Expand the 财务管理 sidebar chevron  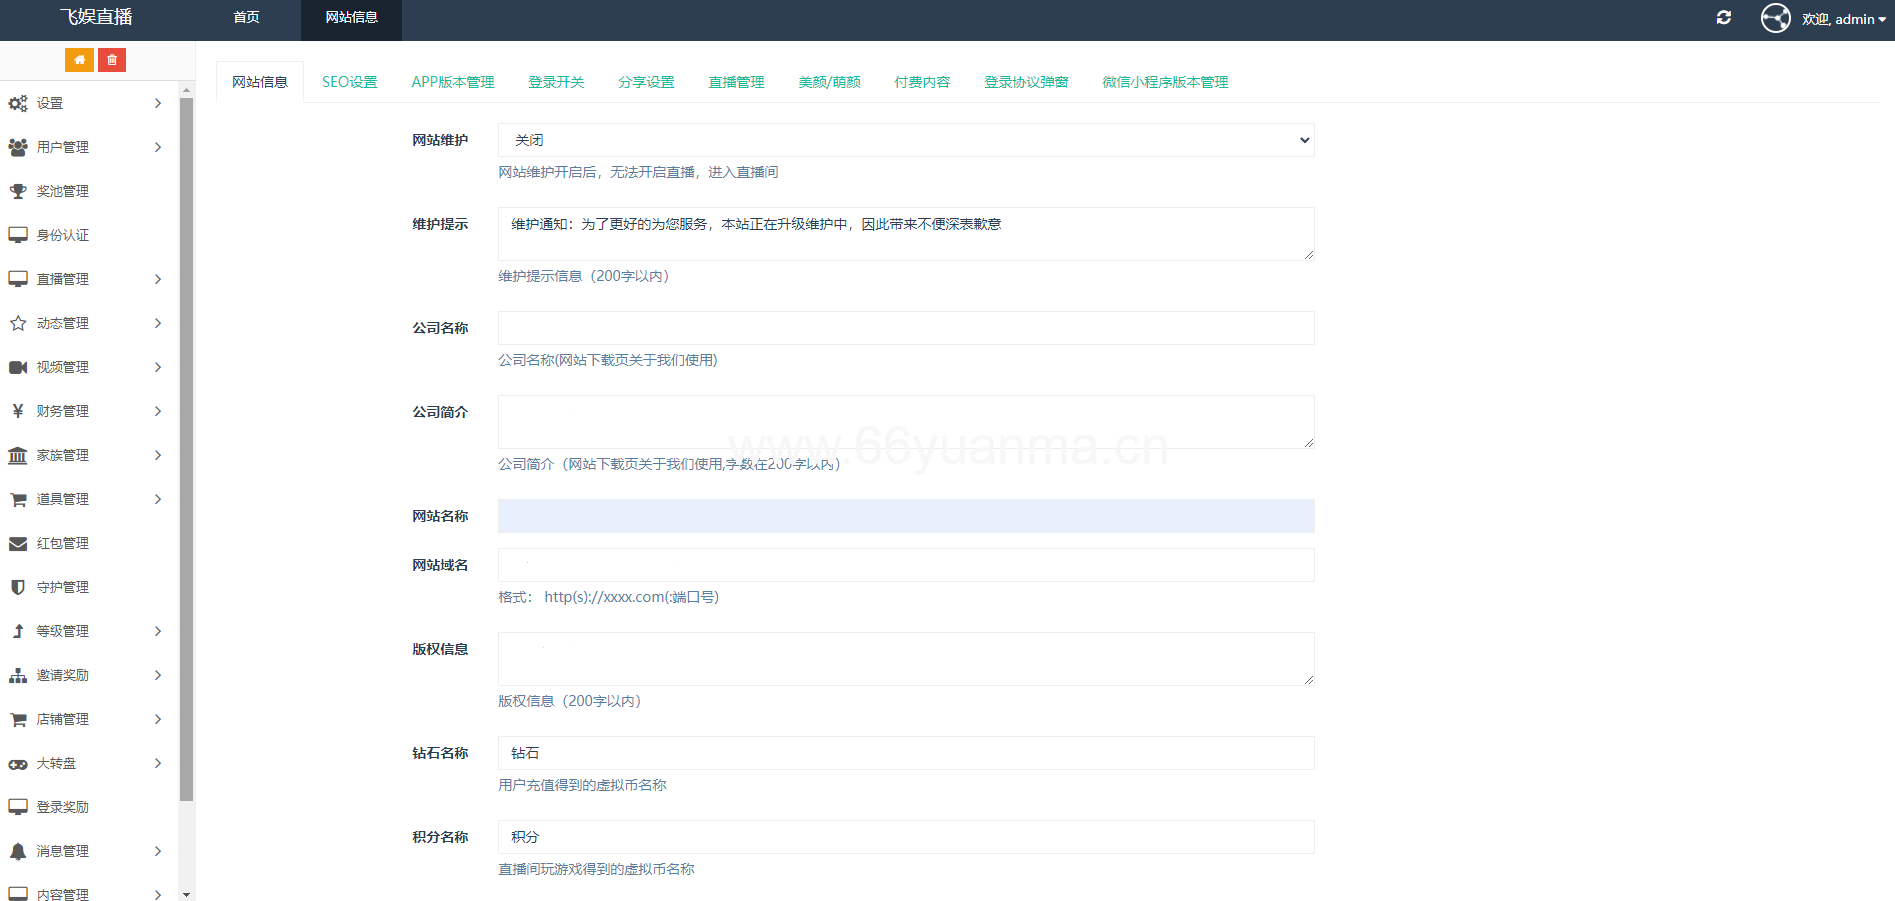(x=158, y=411)
